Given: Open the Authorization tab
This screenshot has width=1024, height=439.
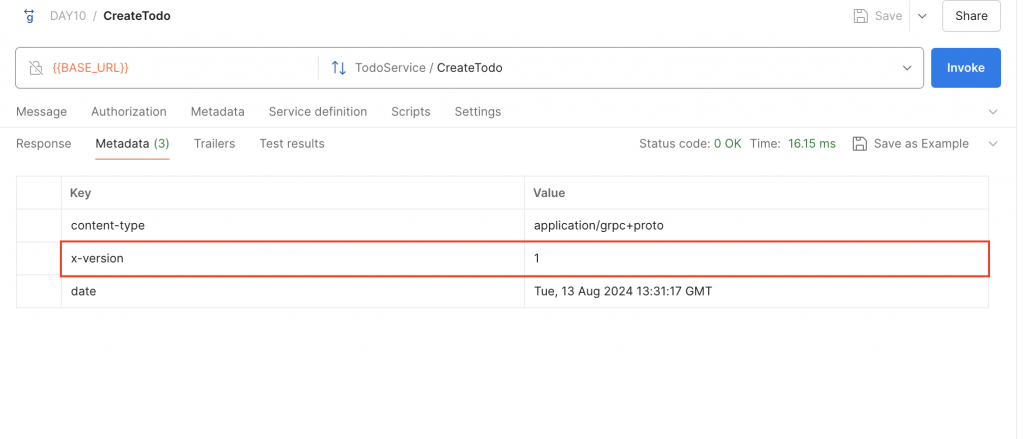Looking at the screenshot, I should pos(129,112).
